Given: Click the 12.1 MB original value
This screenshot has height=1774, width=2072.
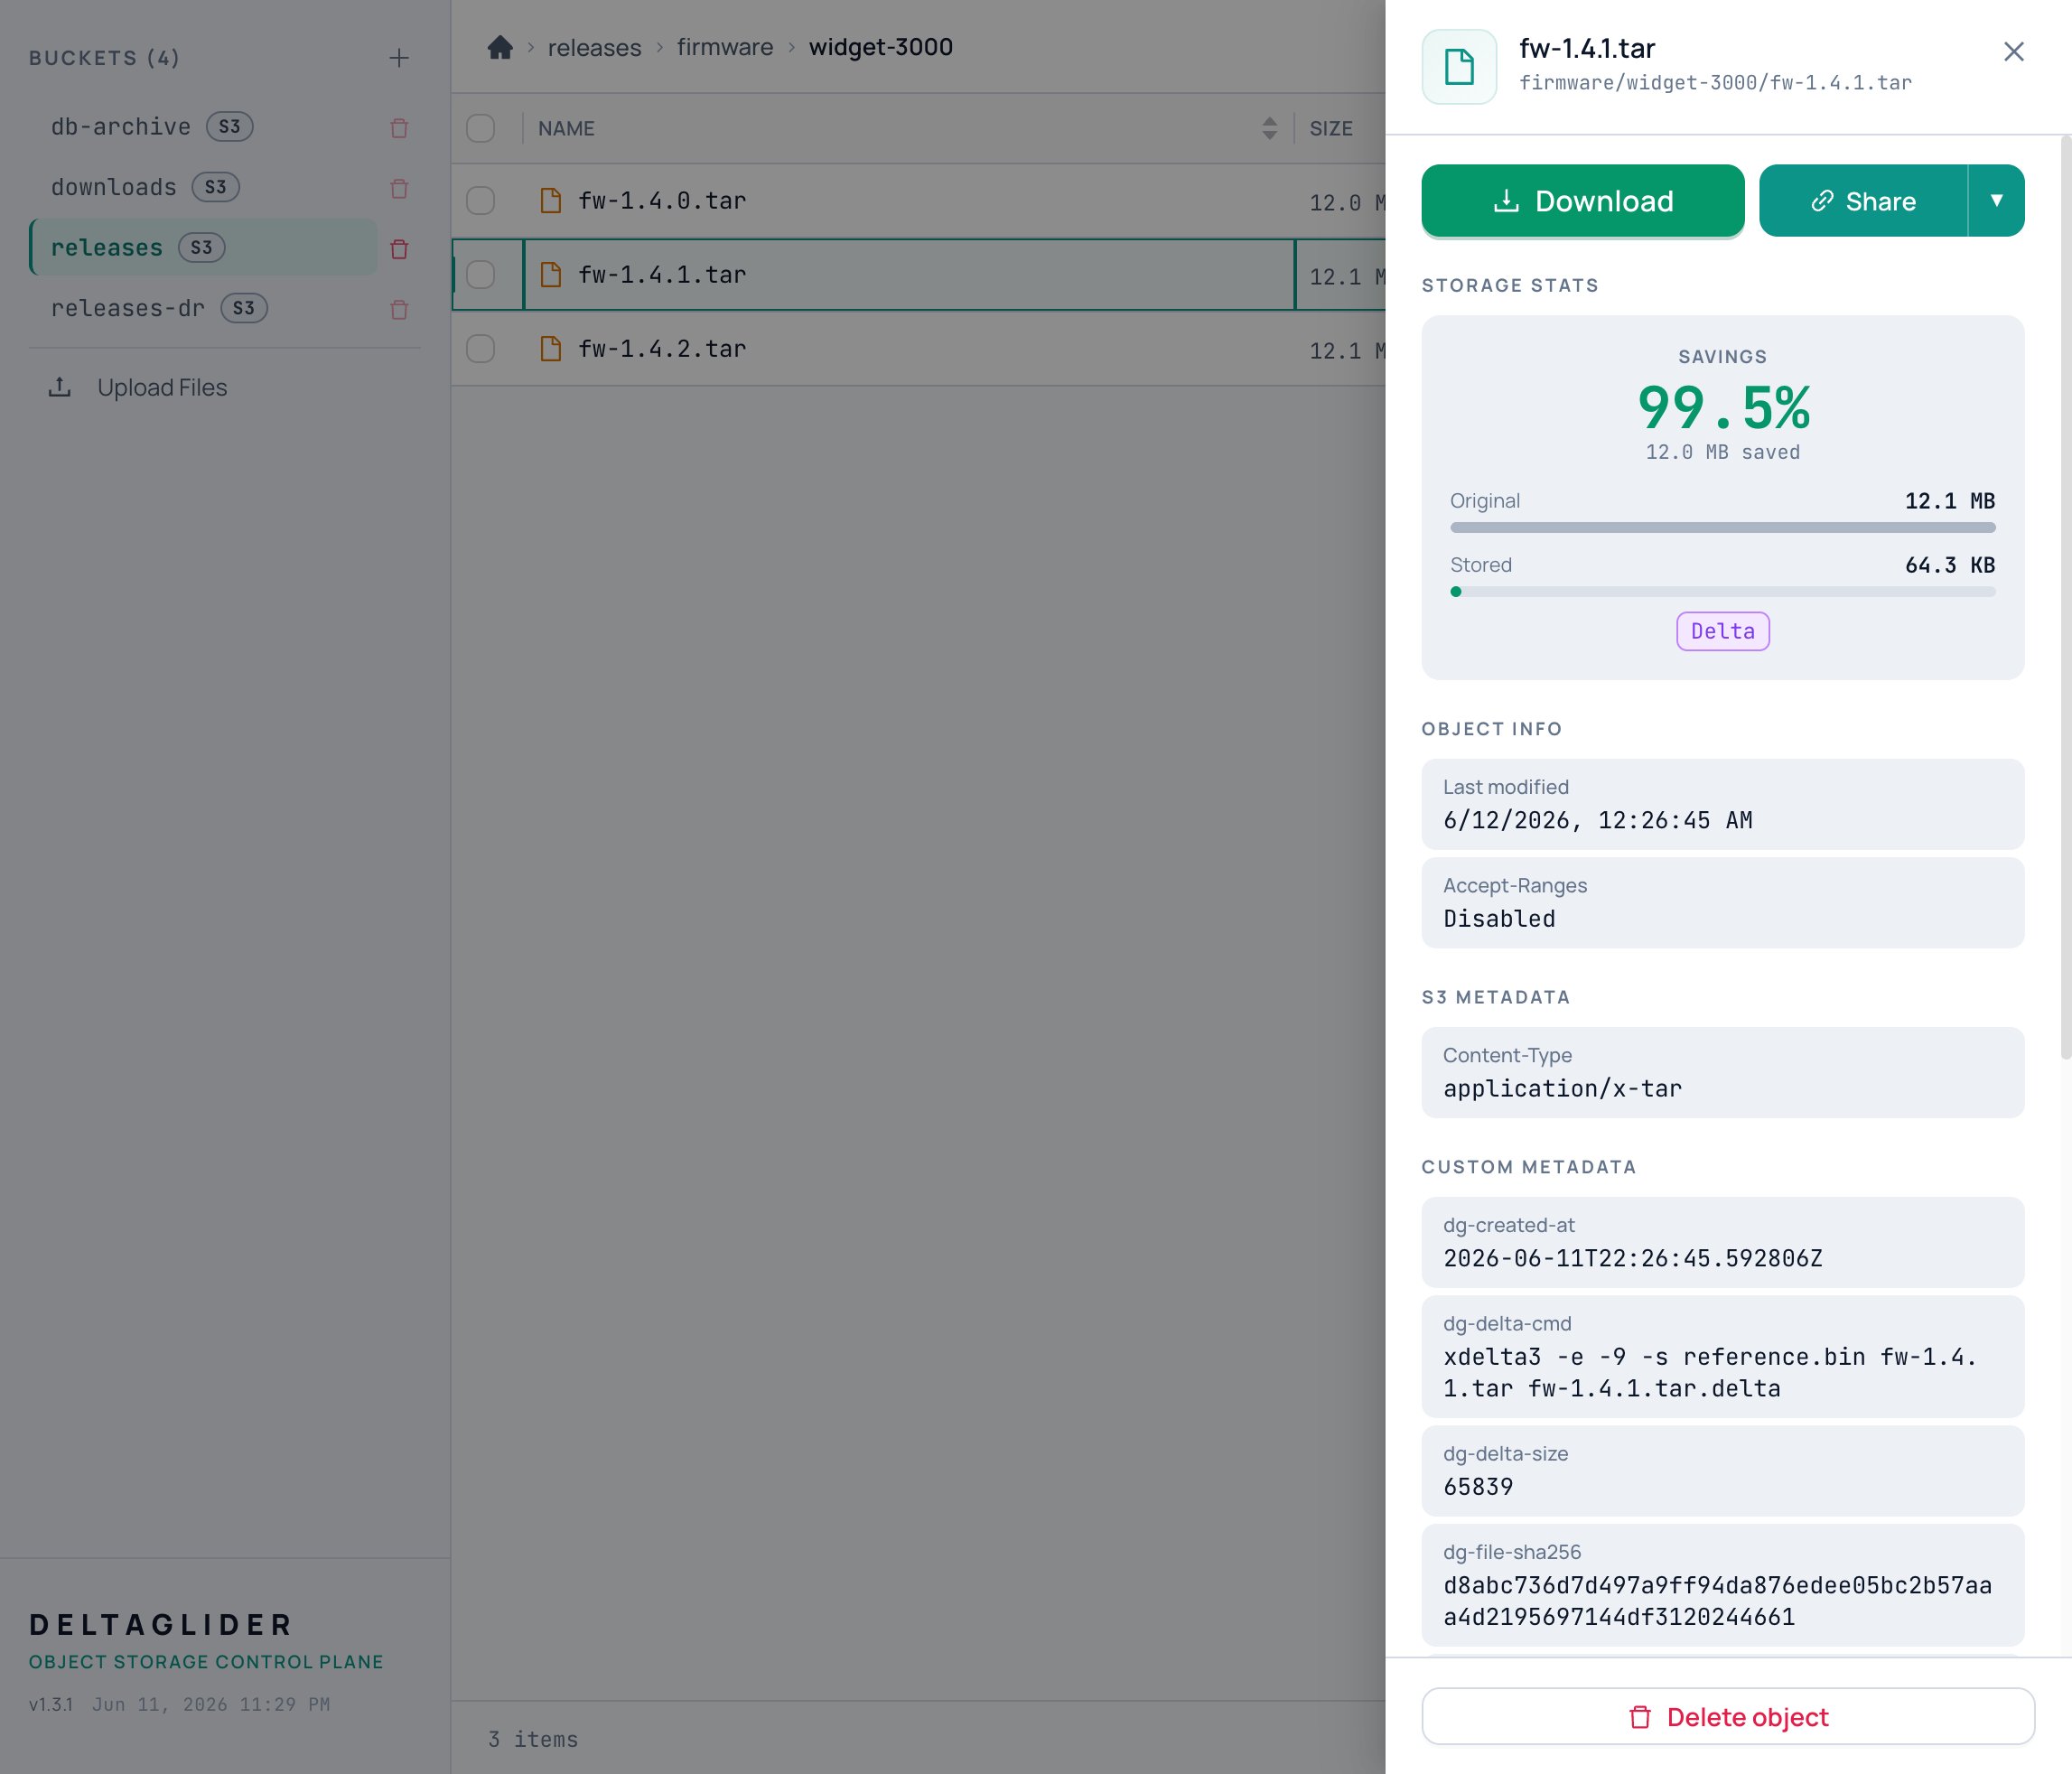Looking at the screenshot, I should pos(1949,501).
